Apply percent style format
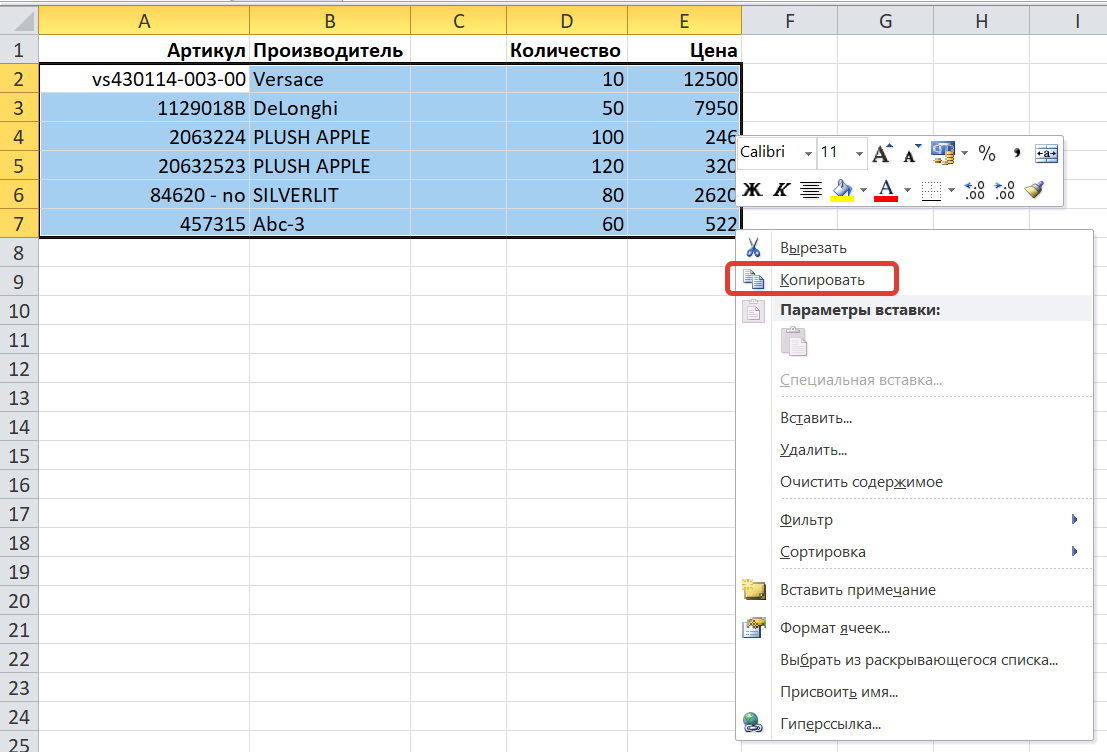The image size is (1107, 752). [987, 153]
